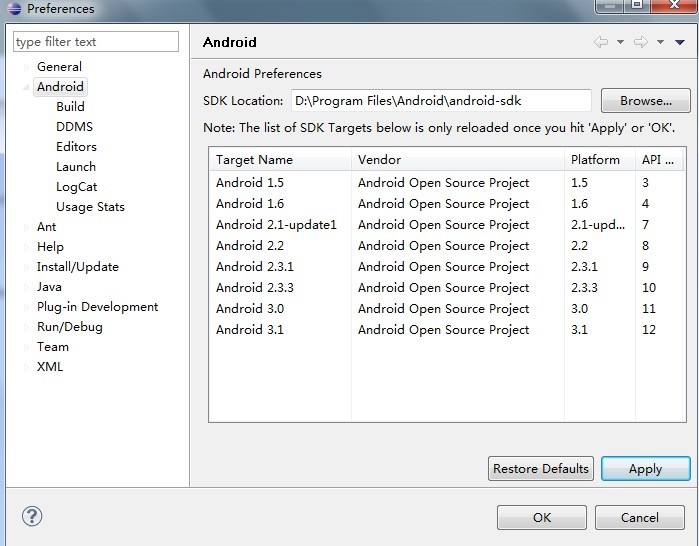Expand the Install/Update tree node
This screenshot has width=699, height=546.
point(26,267)
